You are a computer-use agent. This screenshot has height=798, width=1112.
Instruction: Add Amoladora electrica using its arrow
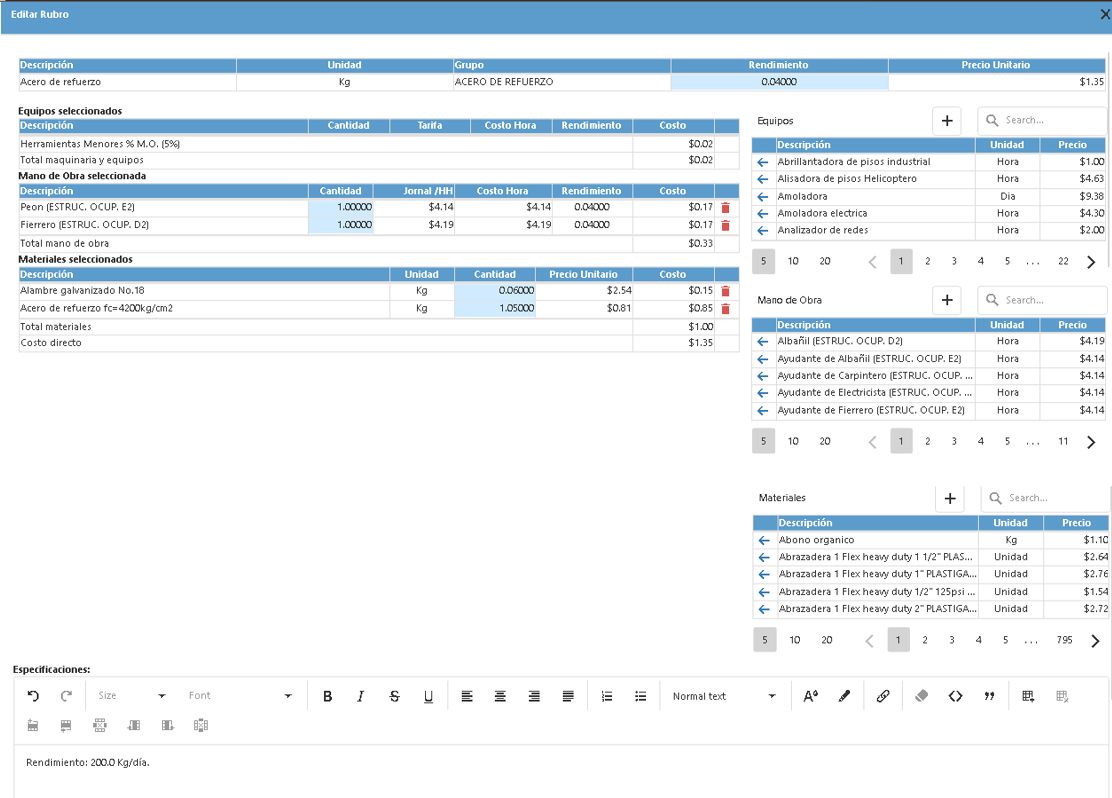tap(763, 213)
